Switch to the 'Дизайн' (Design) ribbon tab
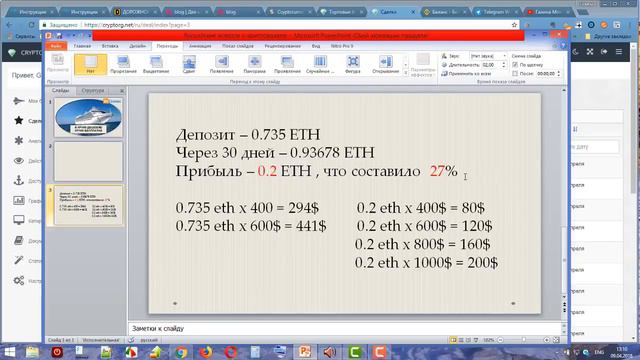This screenshot has width=640, height=360. (138, 46)
